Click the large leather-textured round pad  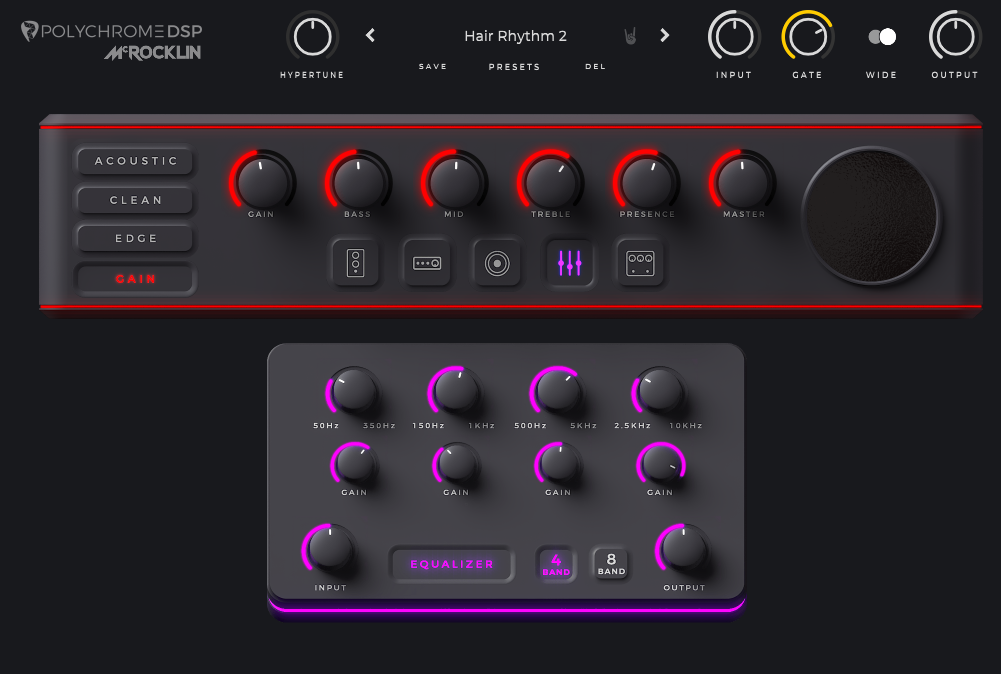click(871, 216)
